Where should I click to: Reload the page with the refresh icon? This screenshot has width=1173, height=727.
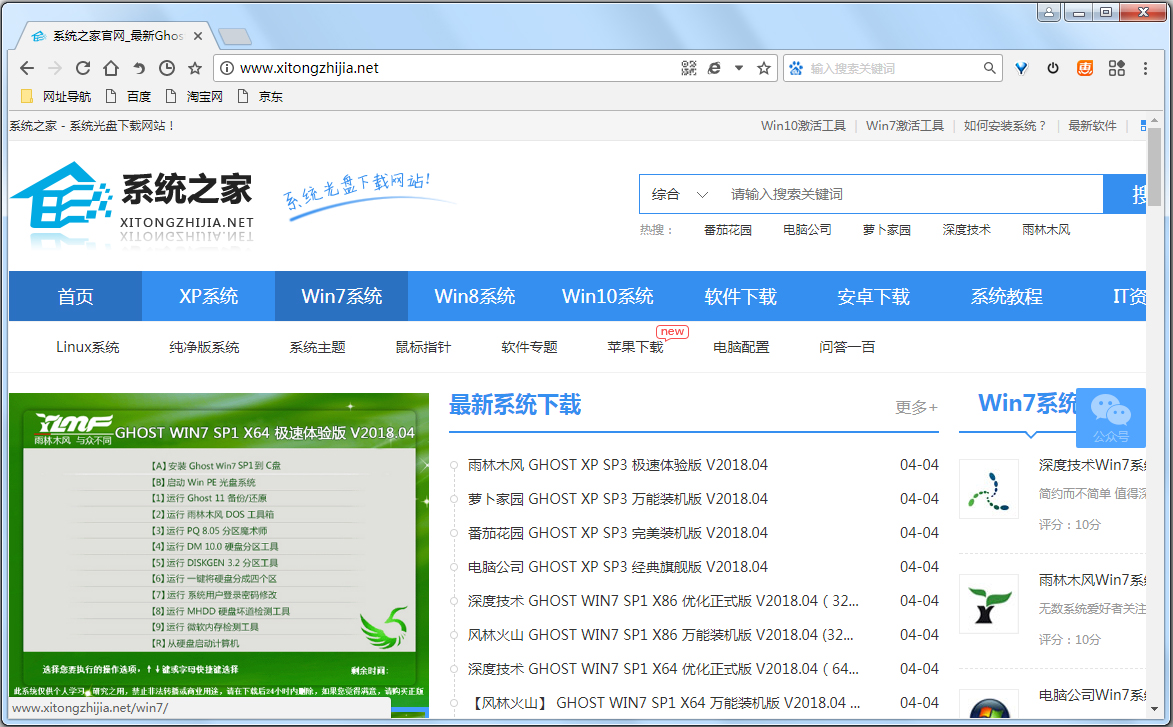point(83,68)
